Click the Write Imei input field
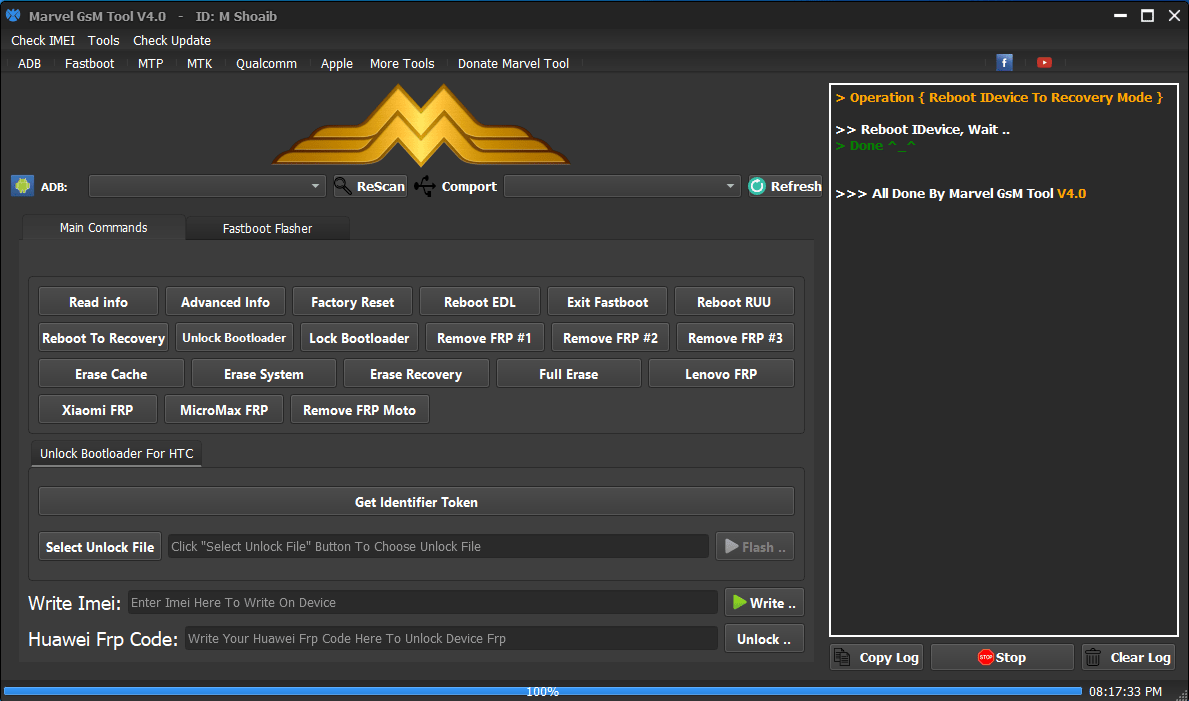 pyautogui.click(x=420, y=602)
